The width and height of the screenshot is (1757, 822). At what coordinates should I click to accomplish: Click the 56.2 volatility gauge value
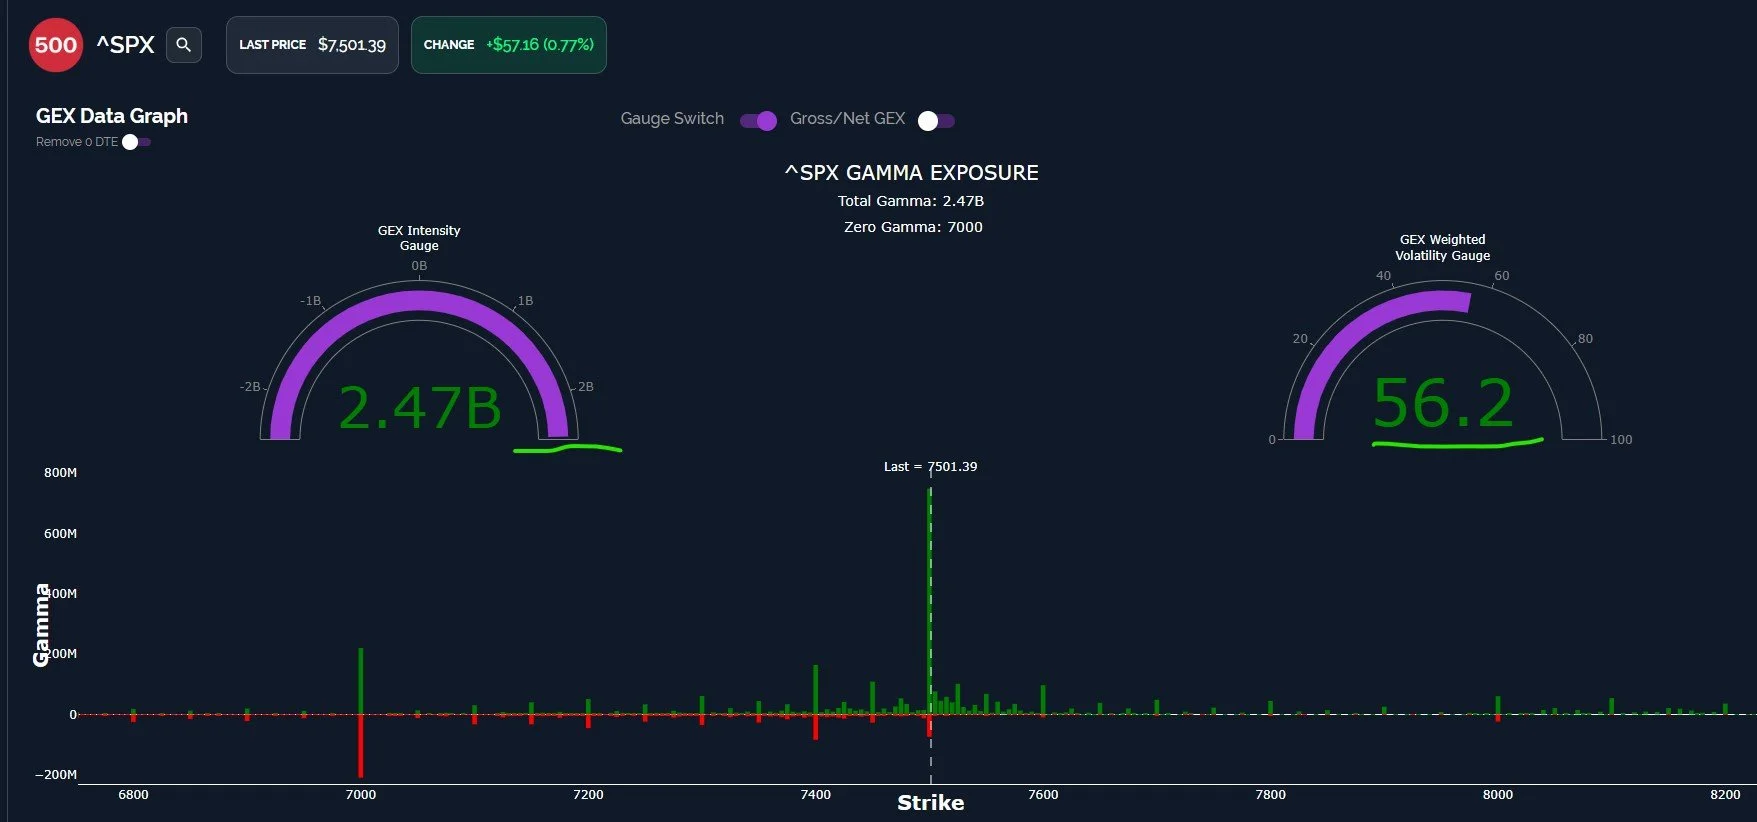coord(1443,403)
